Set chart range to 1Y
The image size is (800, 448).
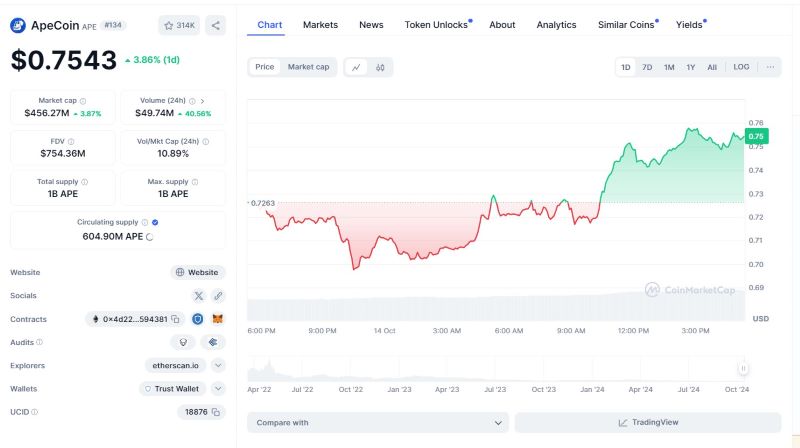click(691, 67)
